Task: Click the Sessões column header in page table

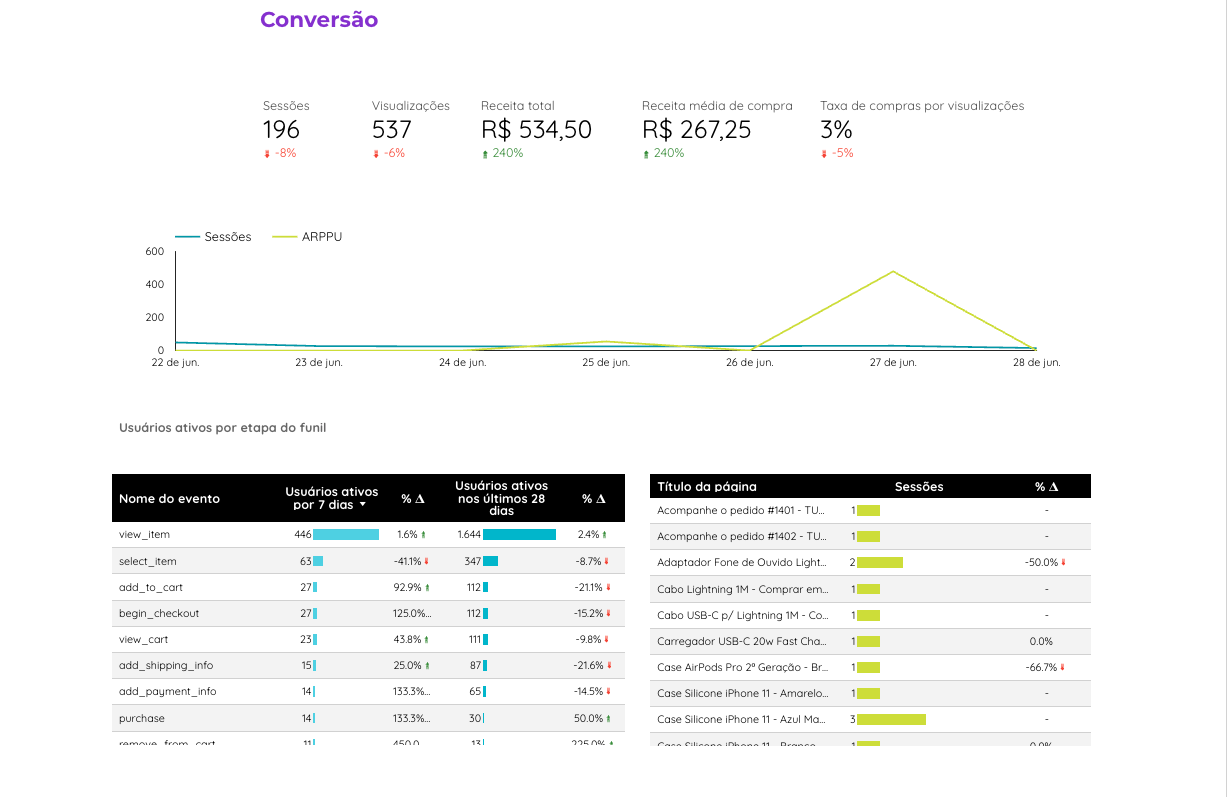Action: (x=919, y=487)
